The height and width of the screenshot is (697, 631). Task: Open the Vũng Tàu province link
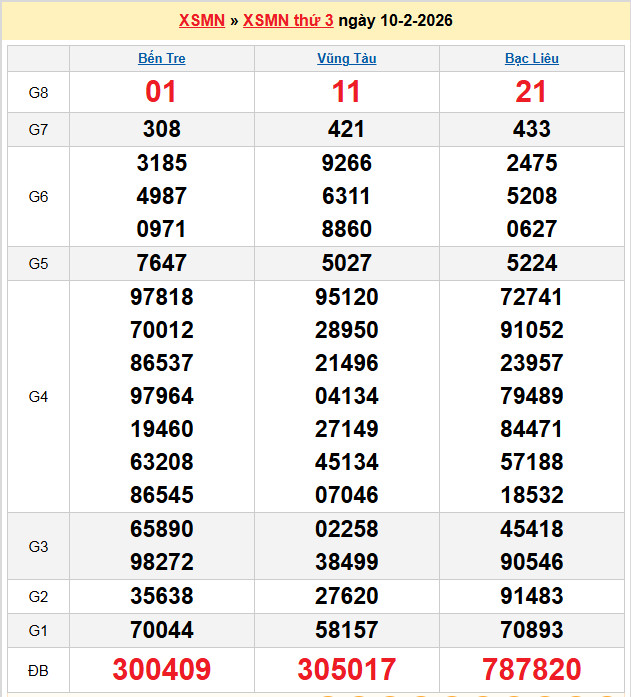coord(346,59)
